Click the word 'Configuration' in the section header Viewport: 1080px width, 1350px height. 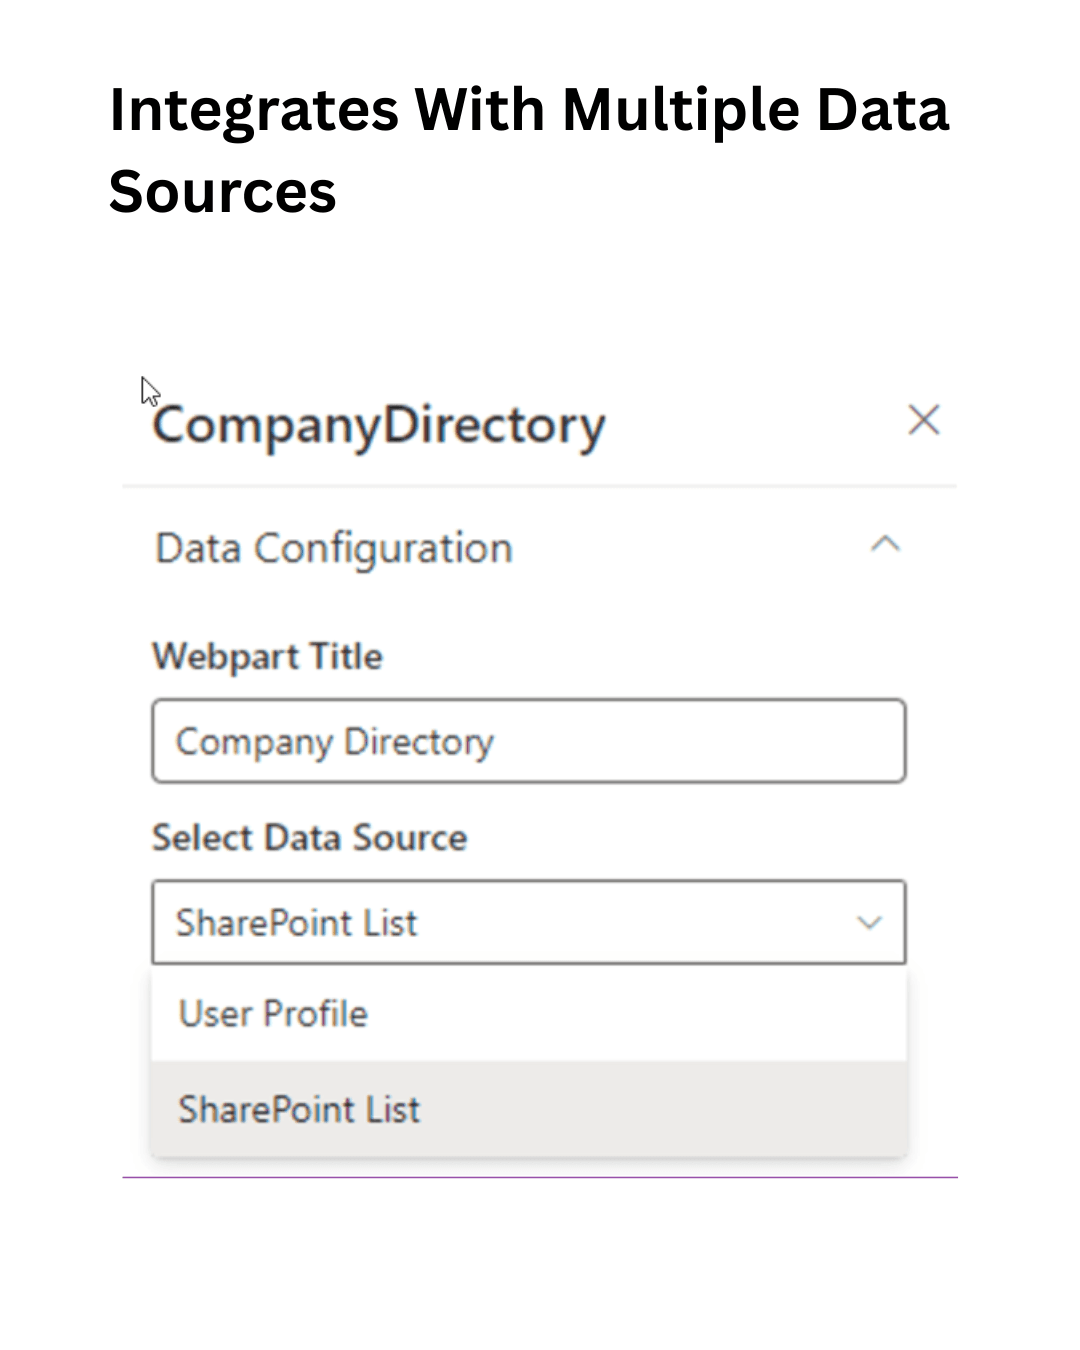pyautogui.click(x=383, y=549)
